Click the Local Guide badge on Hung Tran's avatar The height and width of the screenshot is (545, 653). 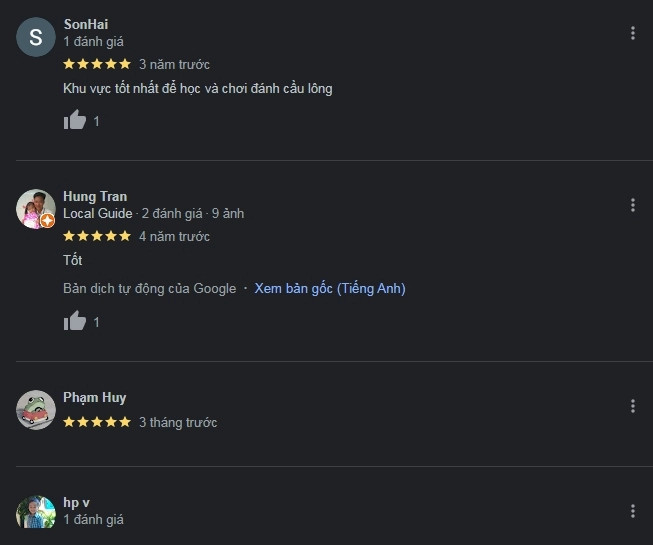pos(47,221)
